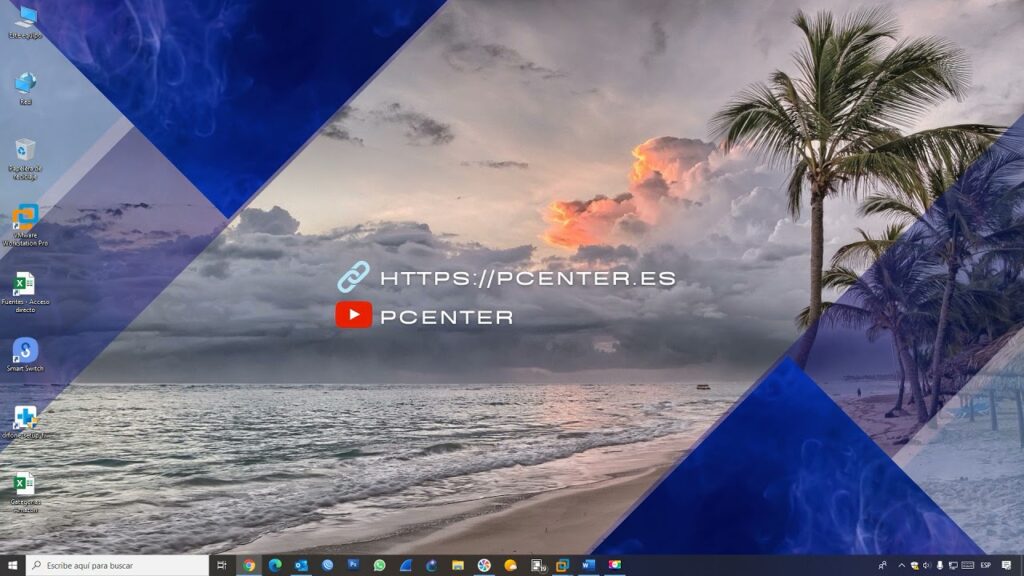1024x576 pixels.
Task: Toggle volume speaker icon in system tray
Action: [927, 565]
